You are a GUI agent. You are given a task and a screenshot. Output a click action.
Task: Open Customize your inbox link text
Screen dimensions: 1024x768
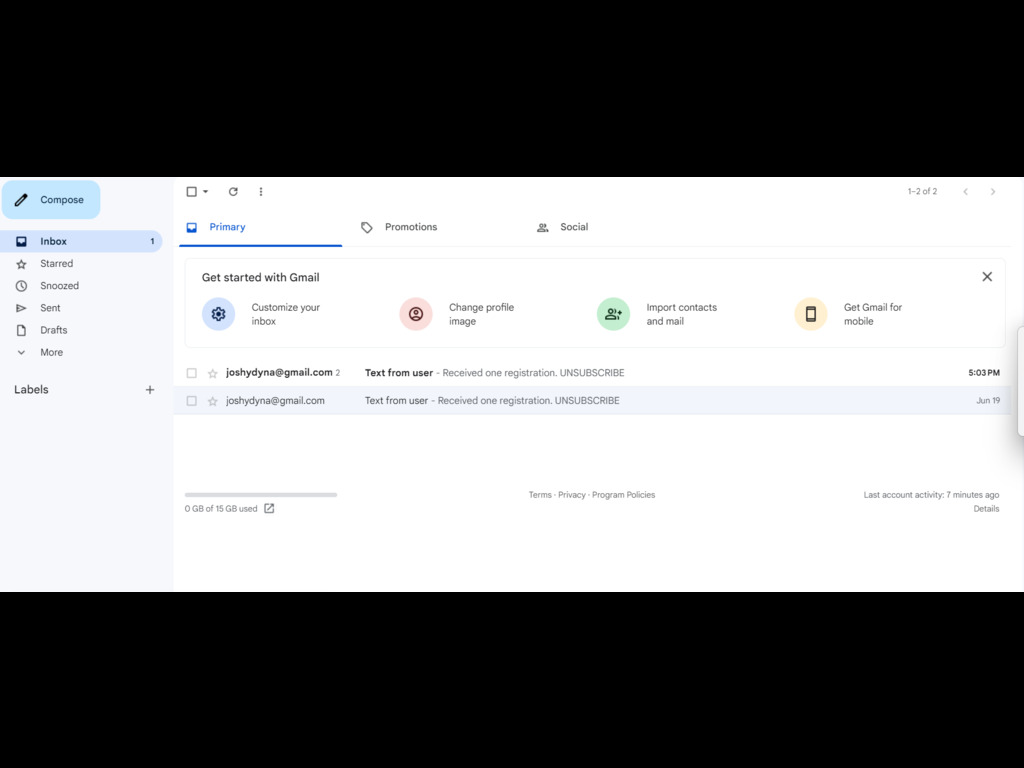[285, 314]
